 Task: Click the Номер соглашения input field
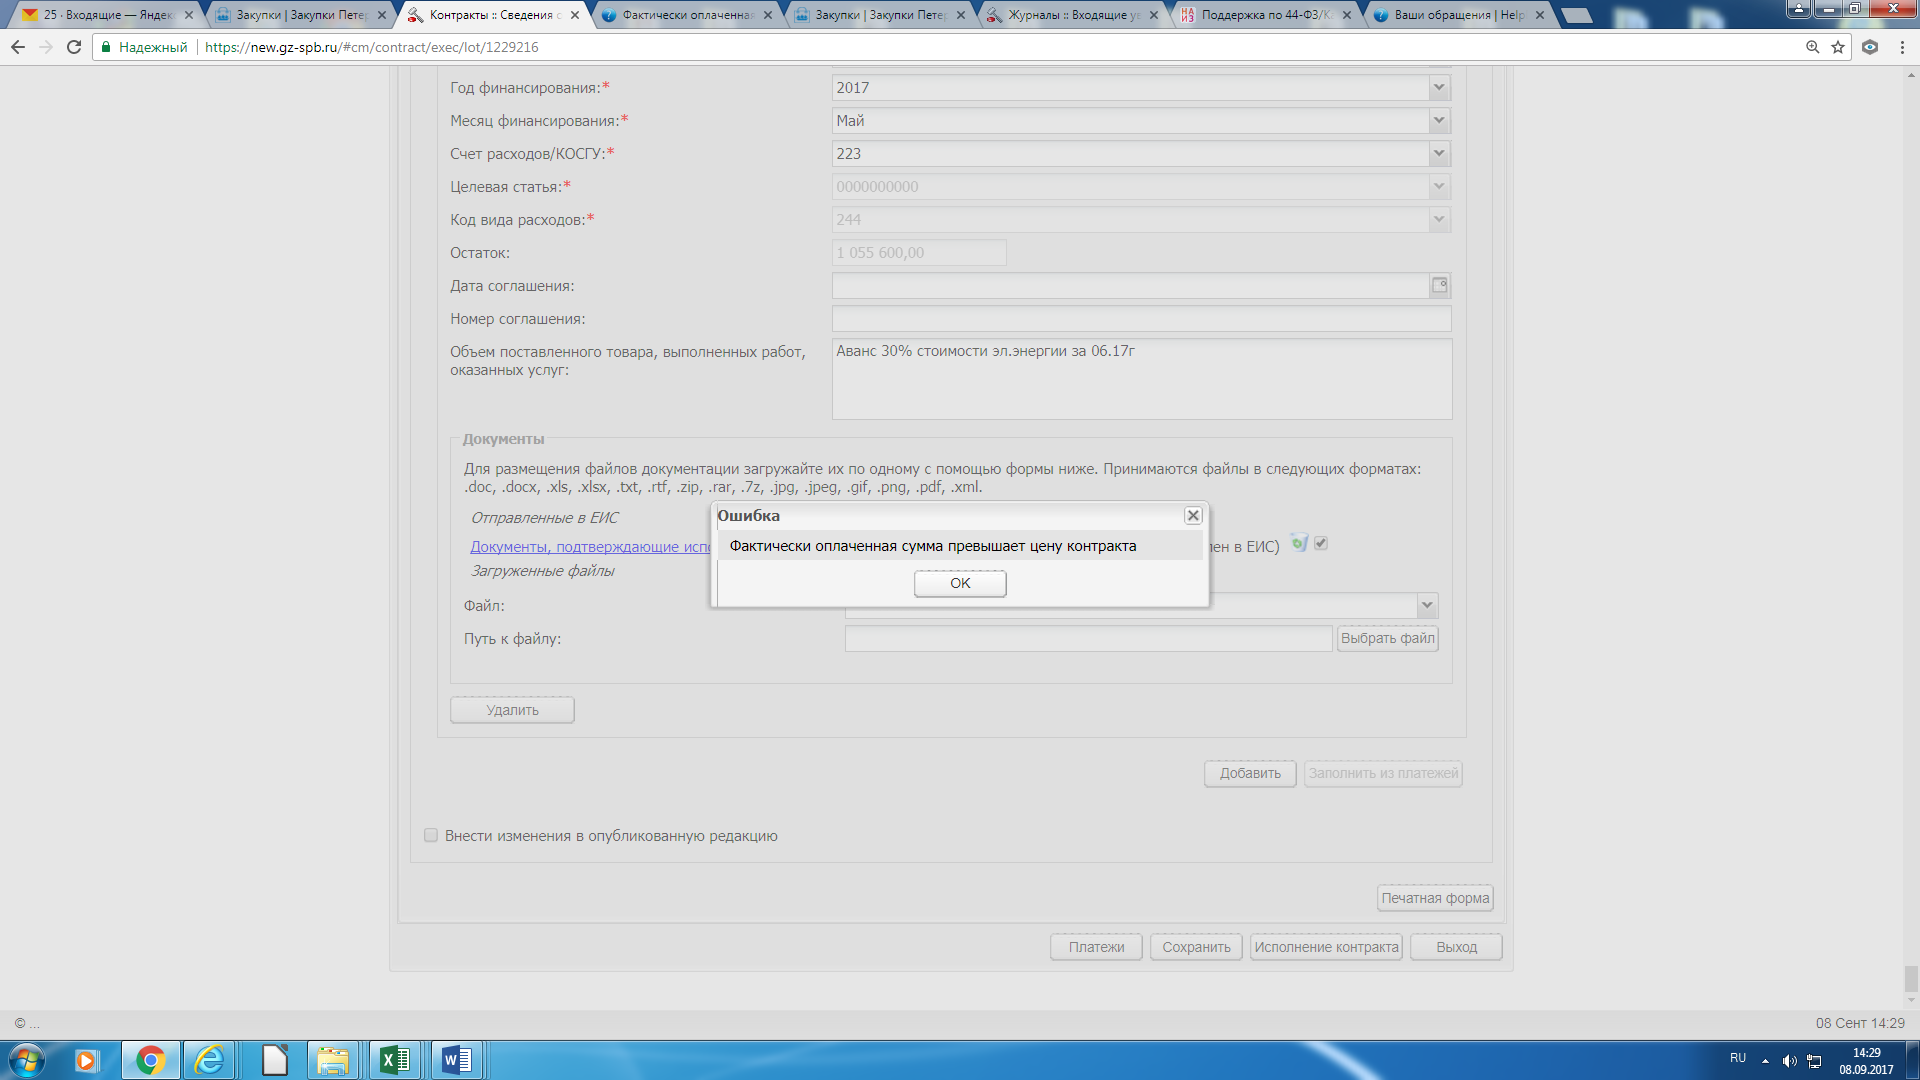click(1140, 319)
